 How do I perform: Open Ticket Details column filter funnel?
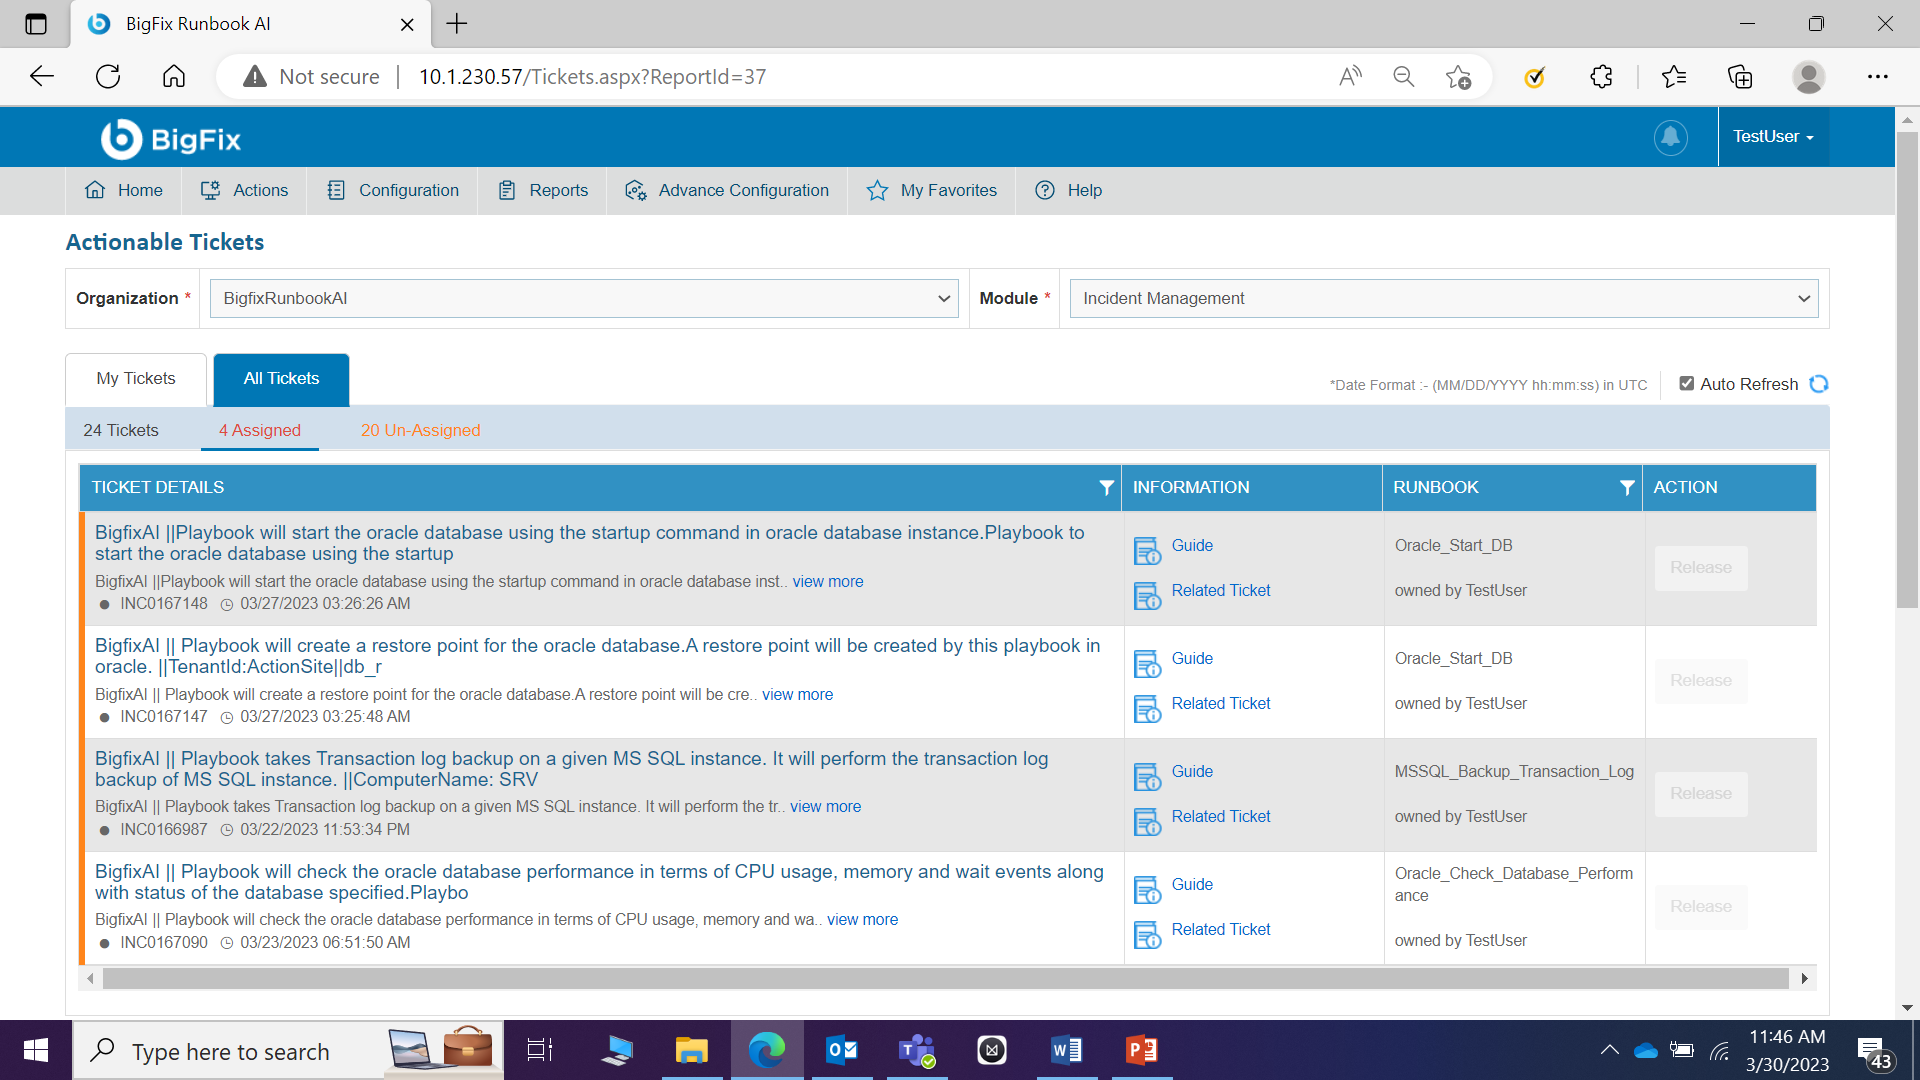1106,487
